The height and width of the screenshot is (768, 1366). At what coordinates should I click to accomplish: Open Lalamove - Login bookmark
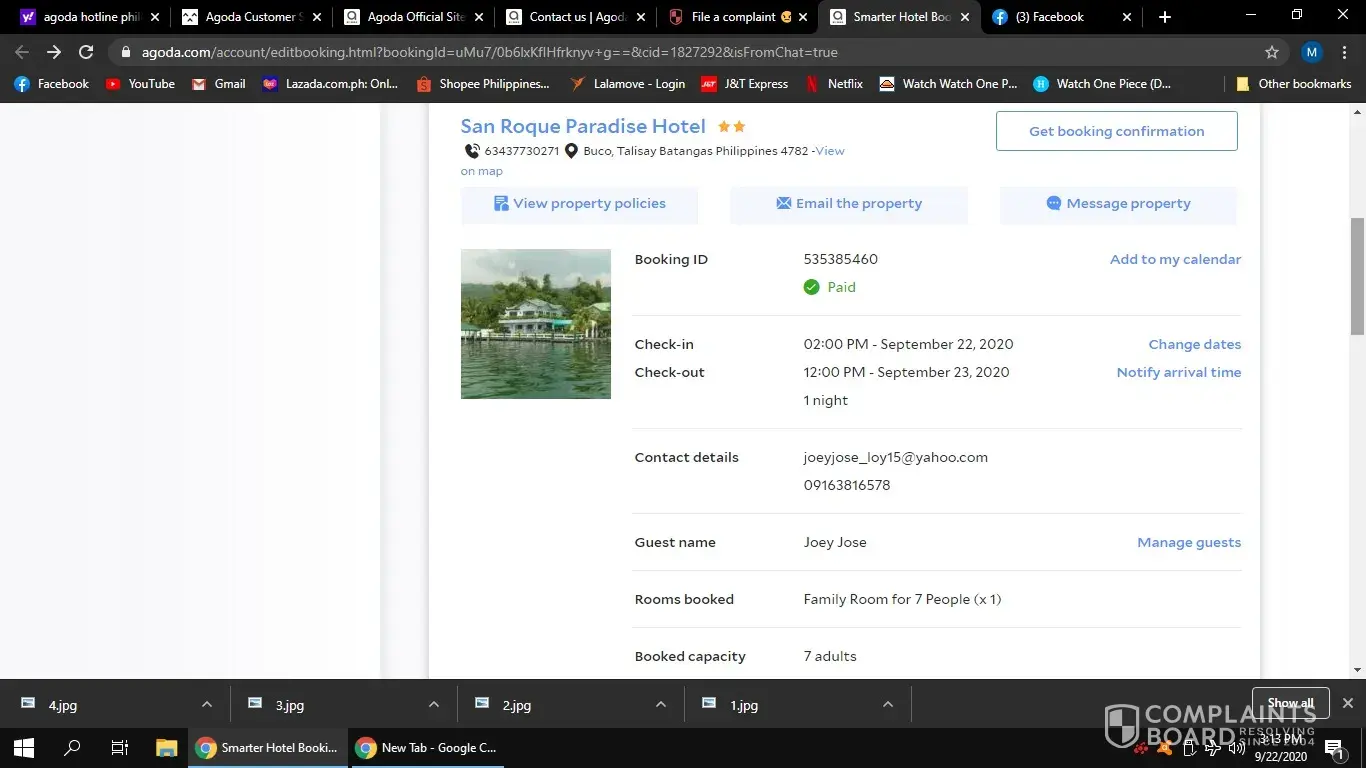(x=627, y=84)
